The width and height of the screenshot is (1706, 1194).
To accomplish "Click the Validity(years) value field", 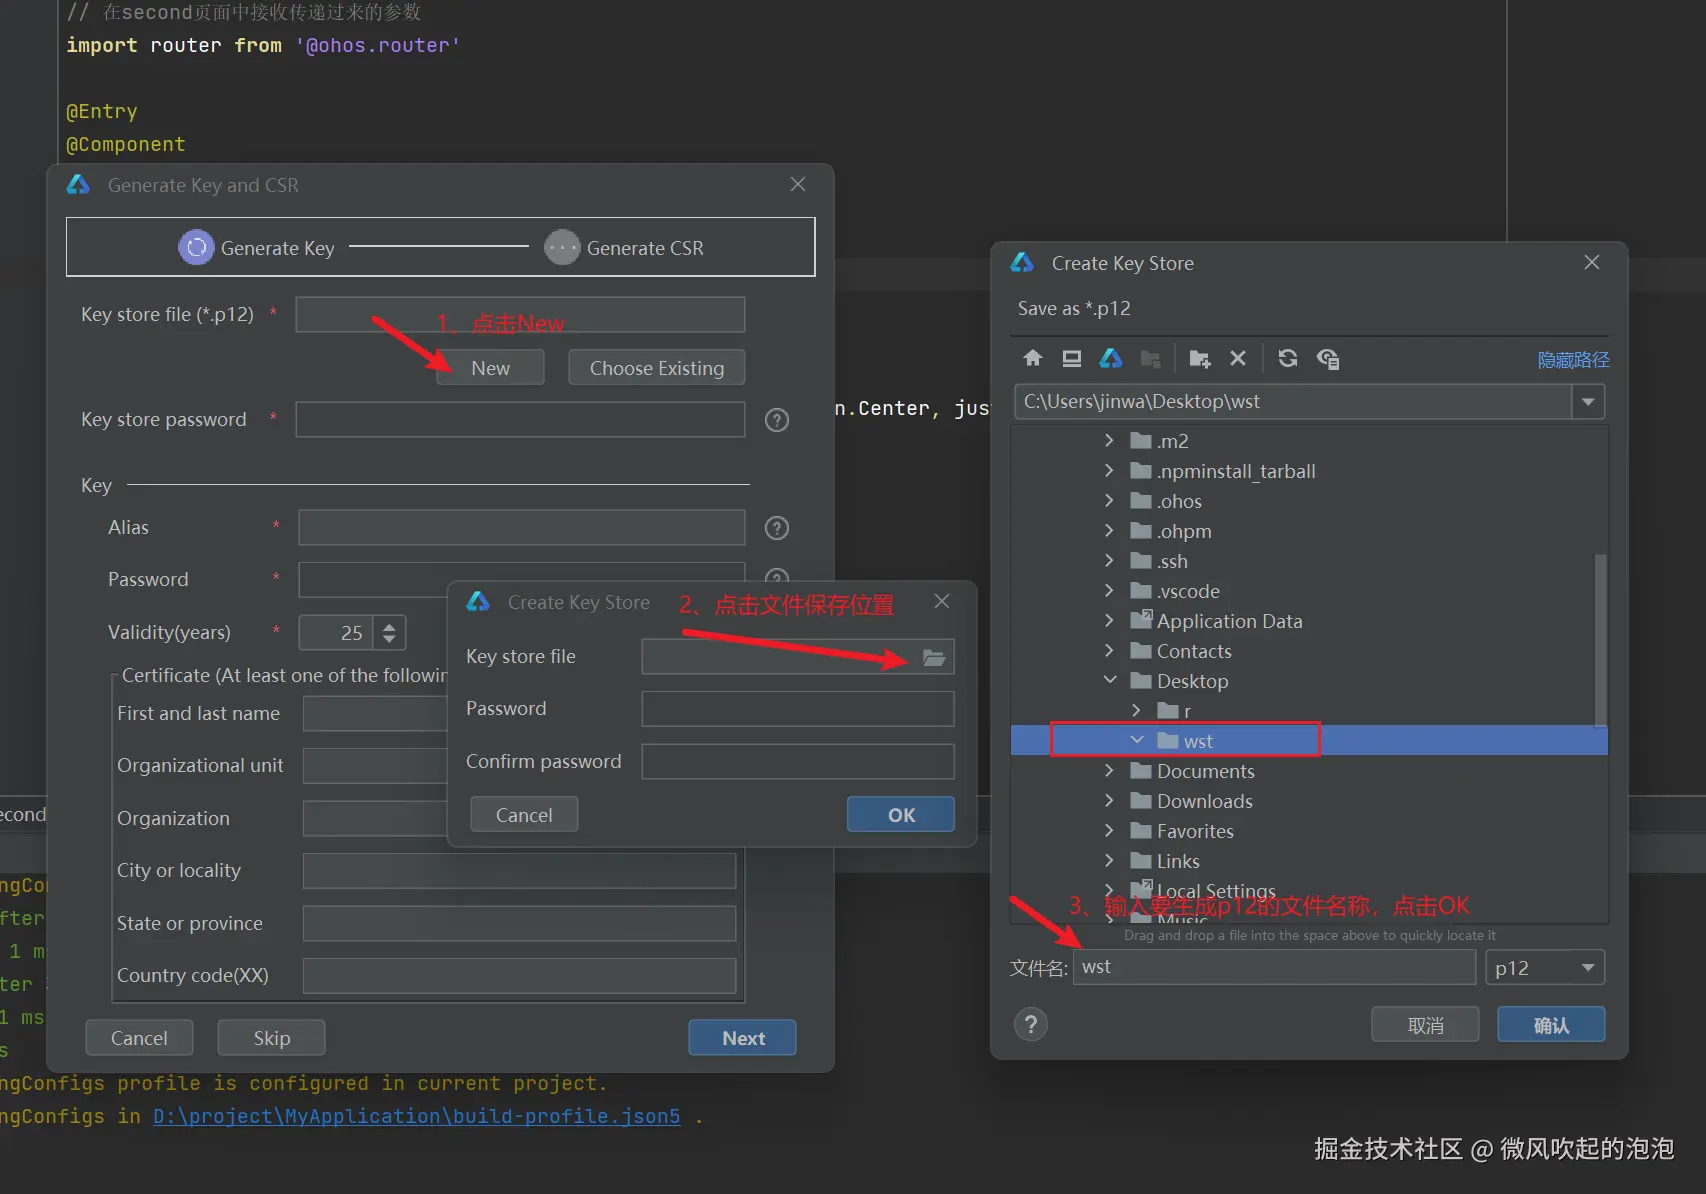I will click(336, 633).
